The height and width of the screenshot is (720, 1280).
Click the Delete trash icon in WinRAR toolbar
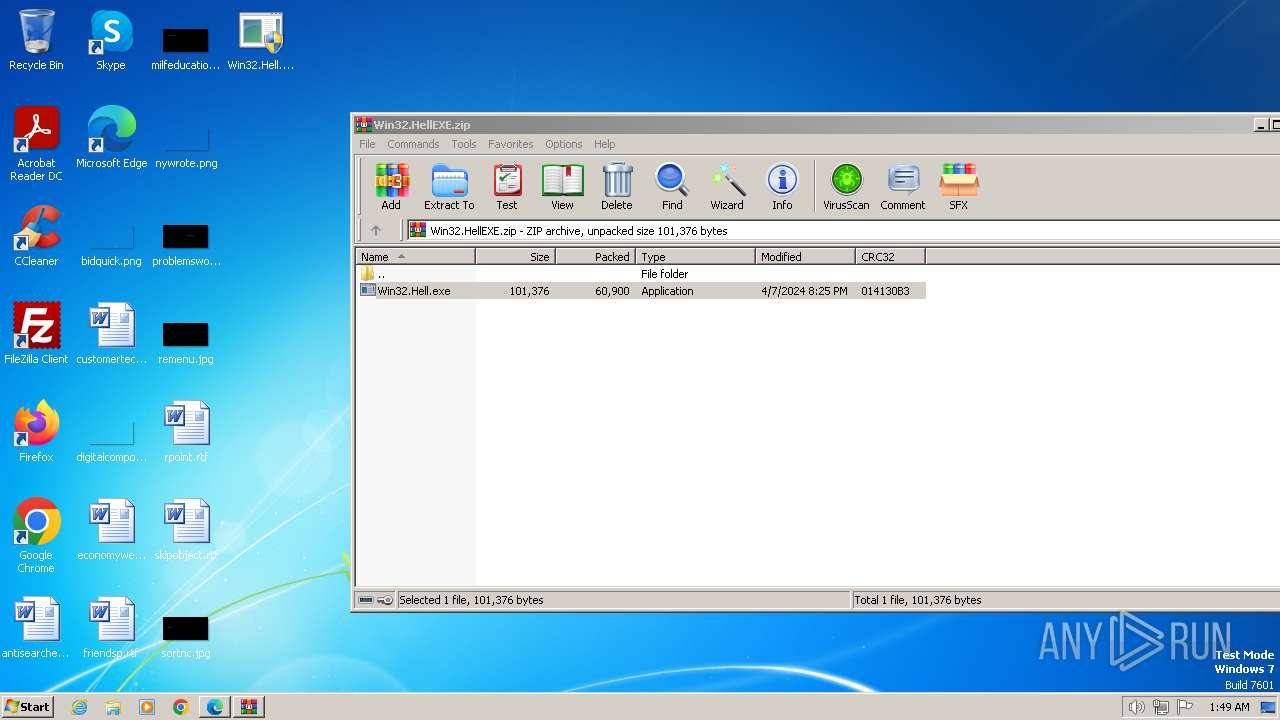(x=616, y=187)
